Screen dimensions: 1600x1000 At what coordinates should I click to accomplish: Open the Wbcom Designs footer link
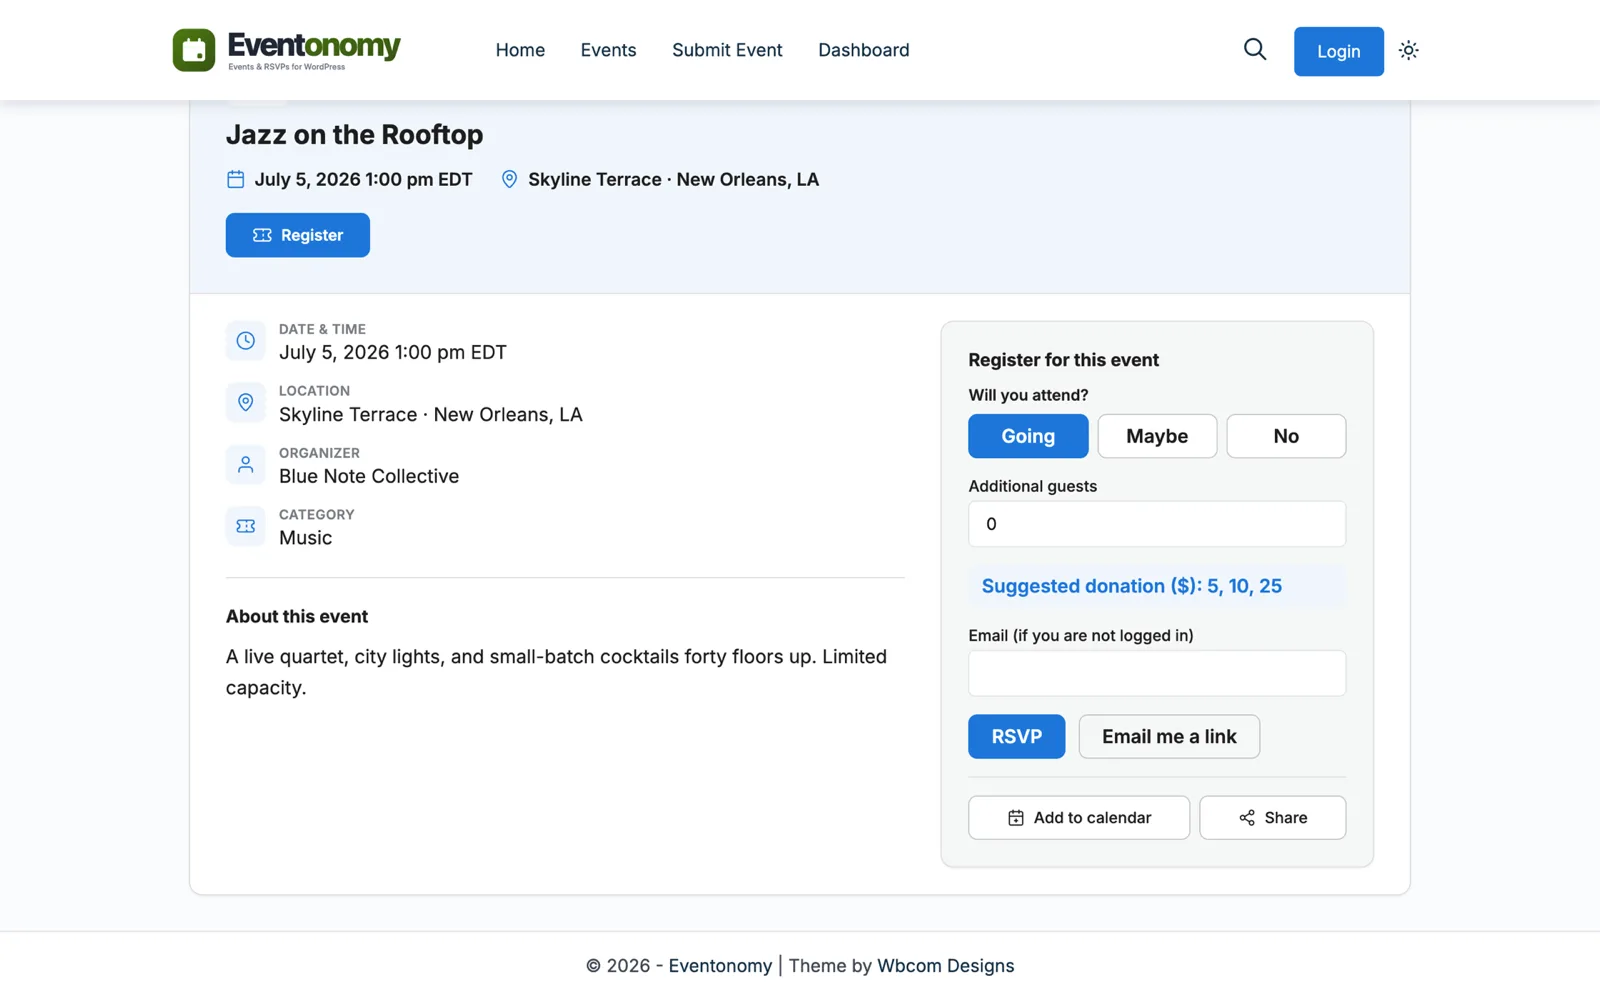(x=945, y=966)
